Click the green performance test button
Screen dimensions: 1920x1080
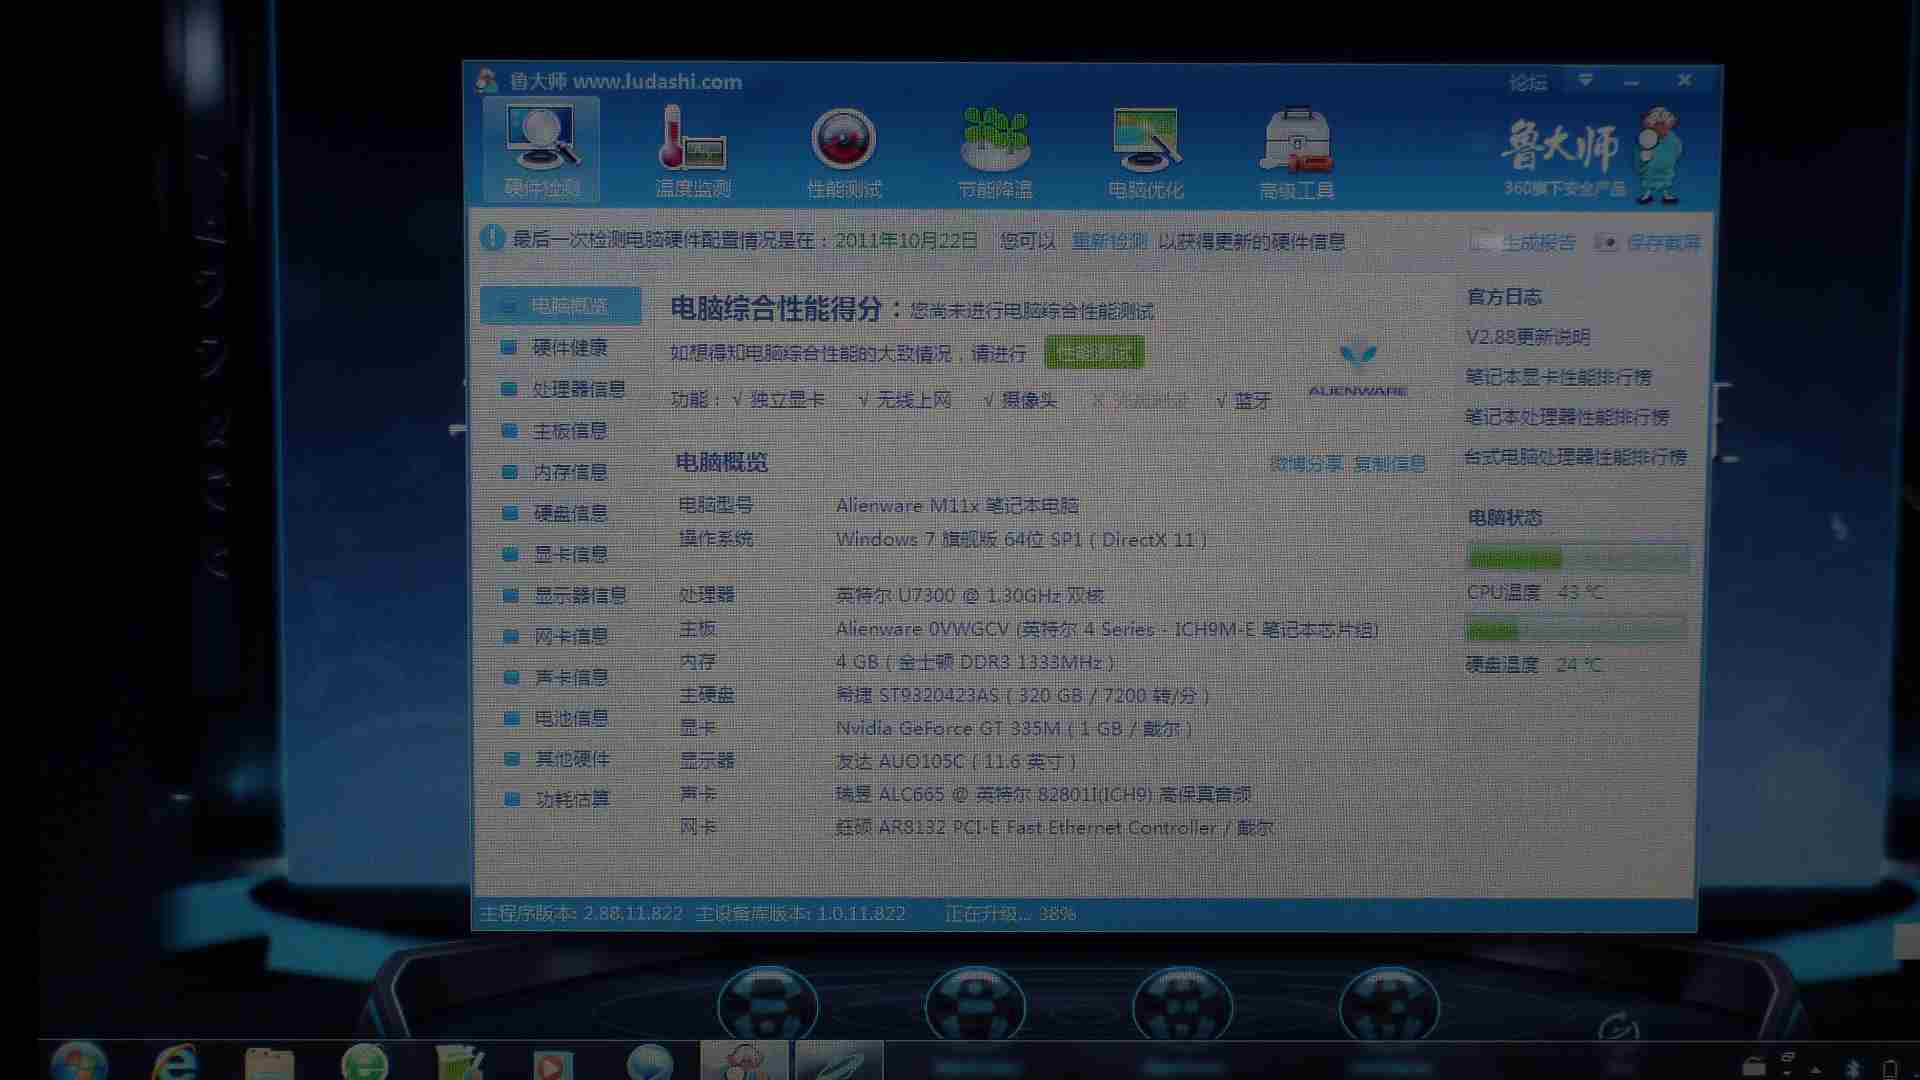pos(1094,353)
